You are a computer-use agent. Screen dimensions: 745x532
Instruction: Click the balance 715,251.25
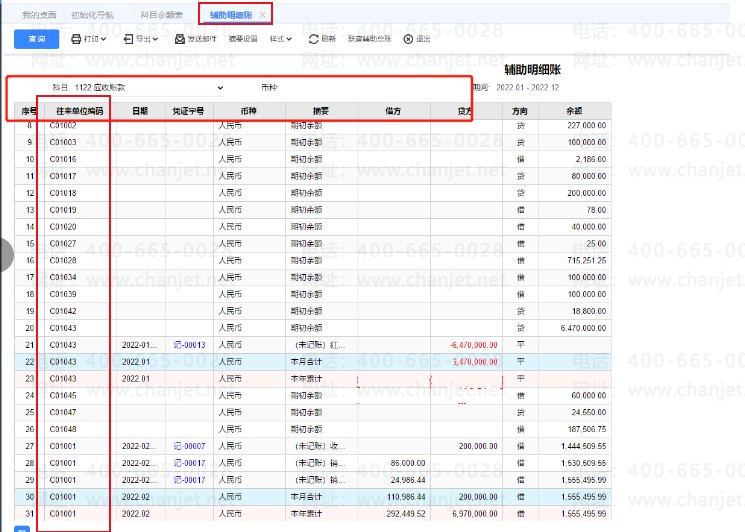point(587,260)
